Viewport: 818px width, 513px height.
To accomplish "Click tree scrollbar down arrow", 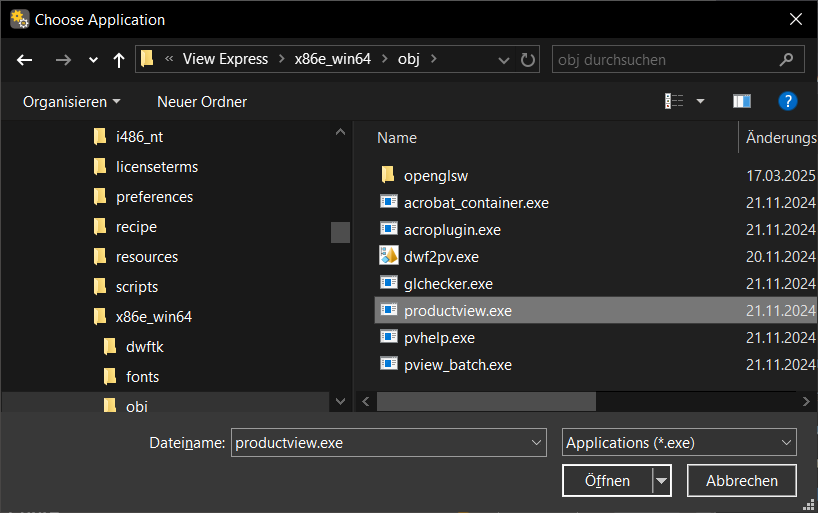I will pos(340,401).
